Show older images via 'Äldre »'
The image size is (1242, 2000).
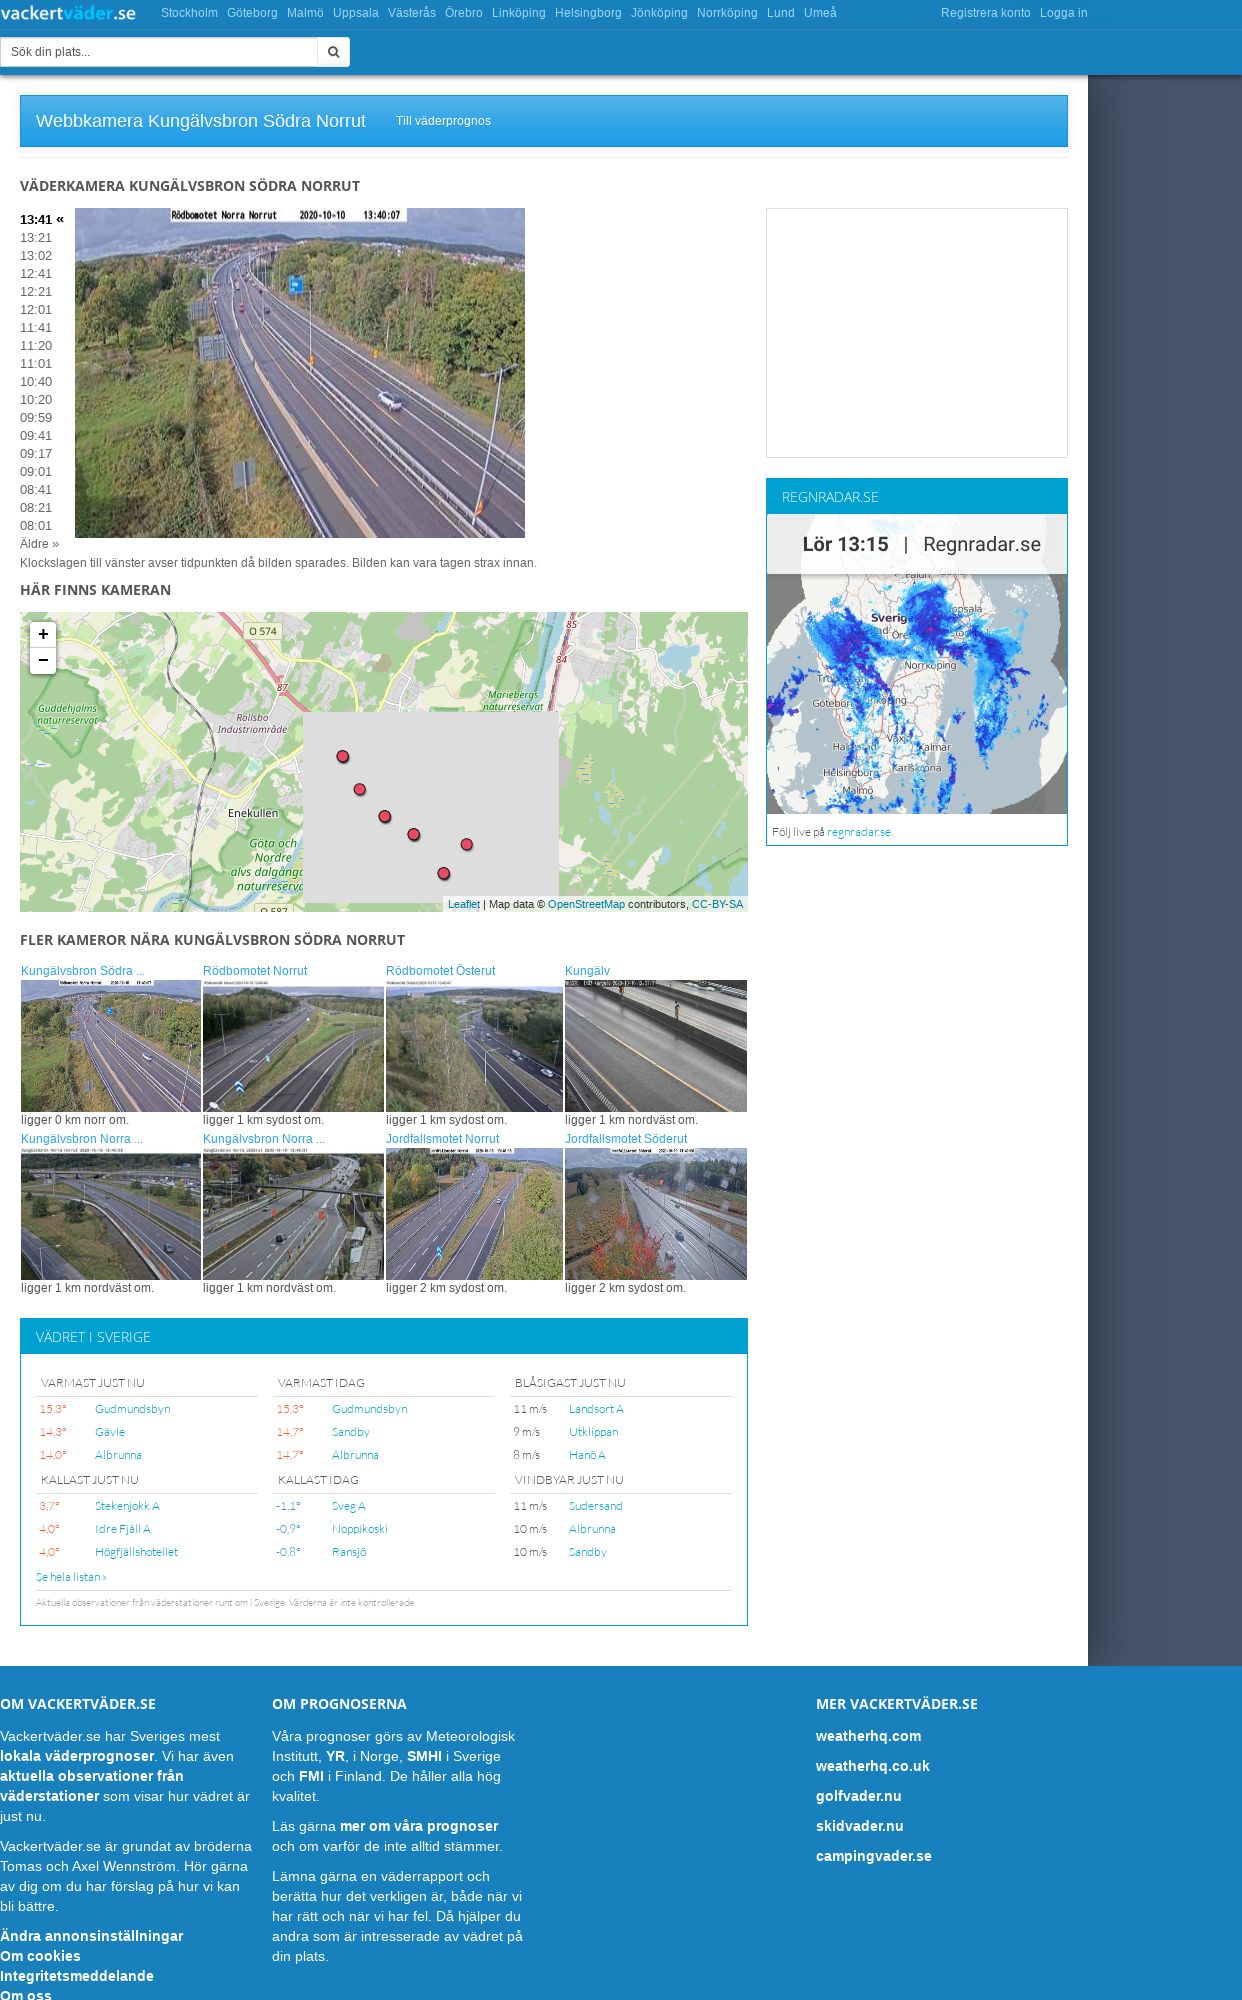[x=39, y=544]
